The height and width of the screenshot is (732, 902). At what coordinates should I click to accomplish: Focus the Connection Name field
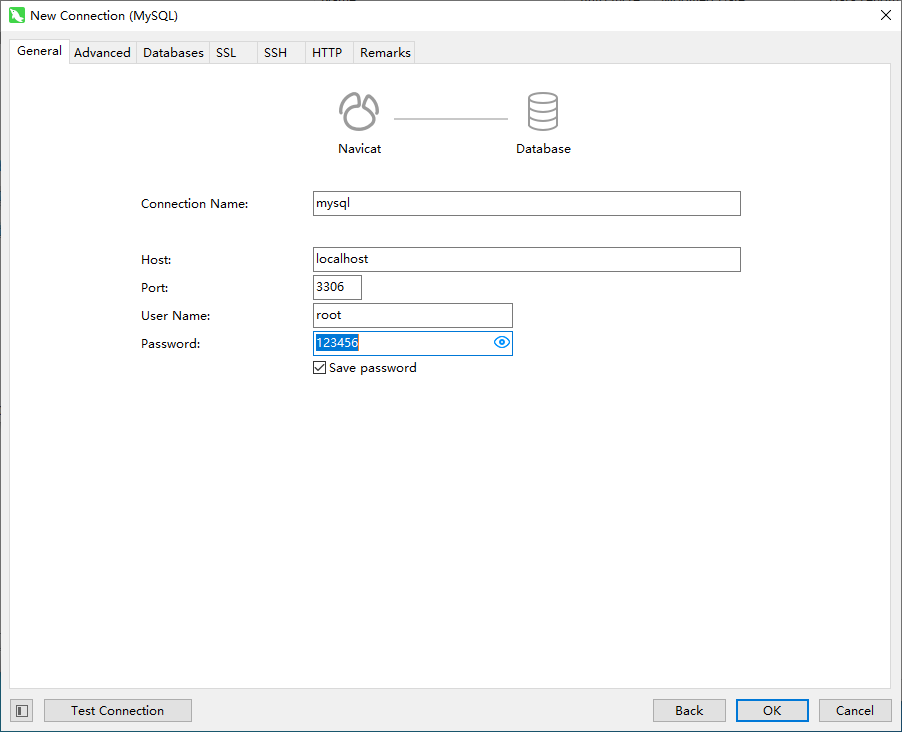(526, 204)
